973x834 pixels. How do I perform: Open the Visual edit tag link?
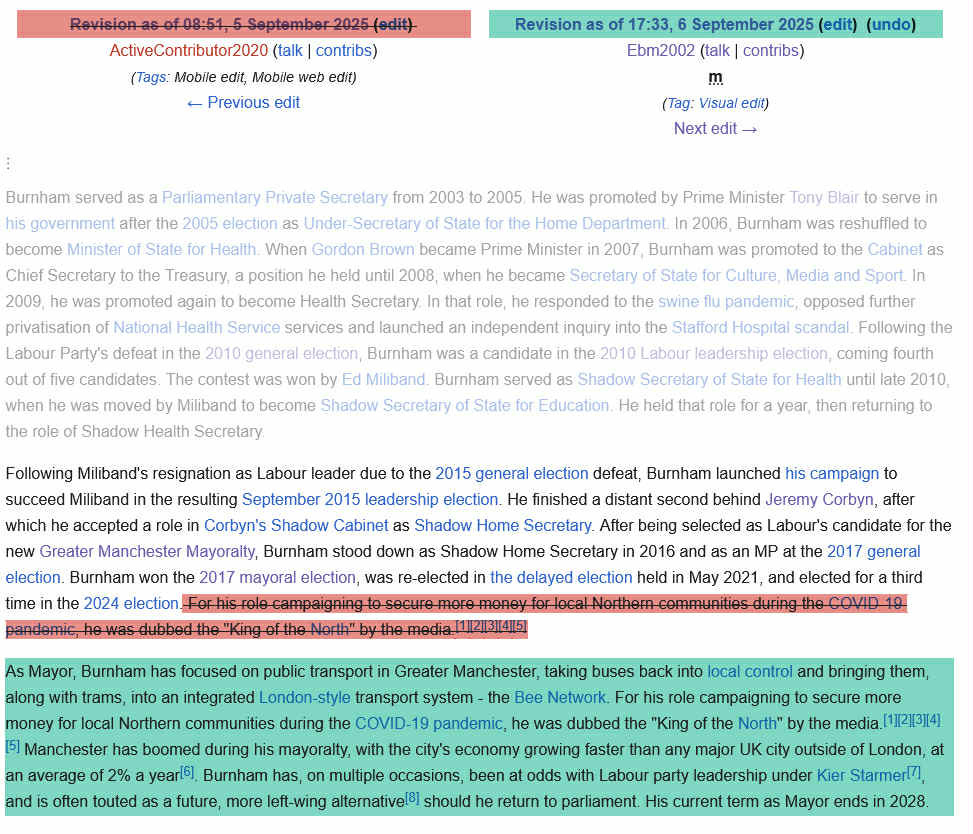[732, 103]
